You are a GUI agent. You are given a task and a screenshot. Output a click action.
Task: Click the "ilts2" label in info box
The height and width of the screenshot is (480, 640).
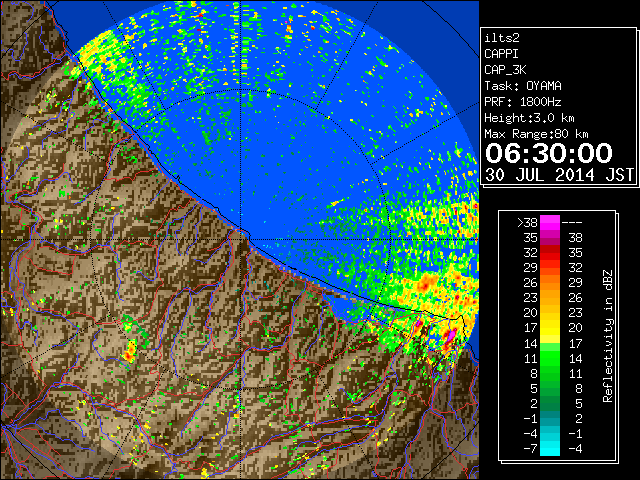[x=502, y=38]
